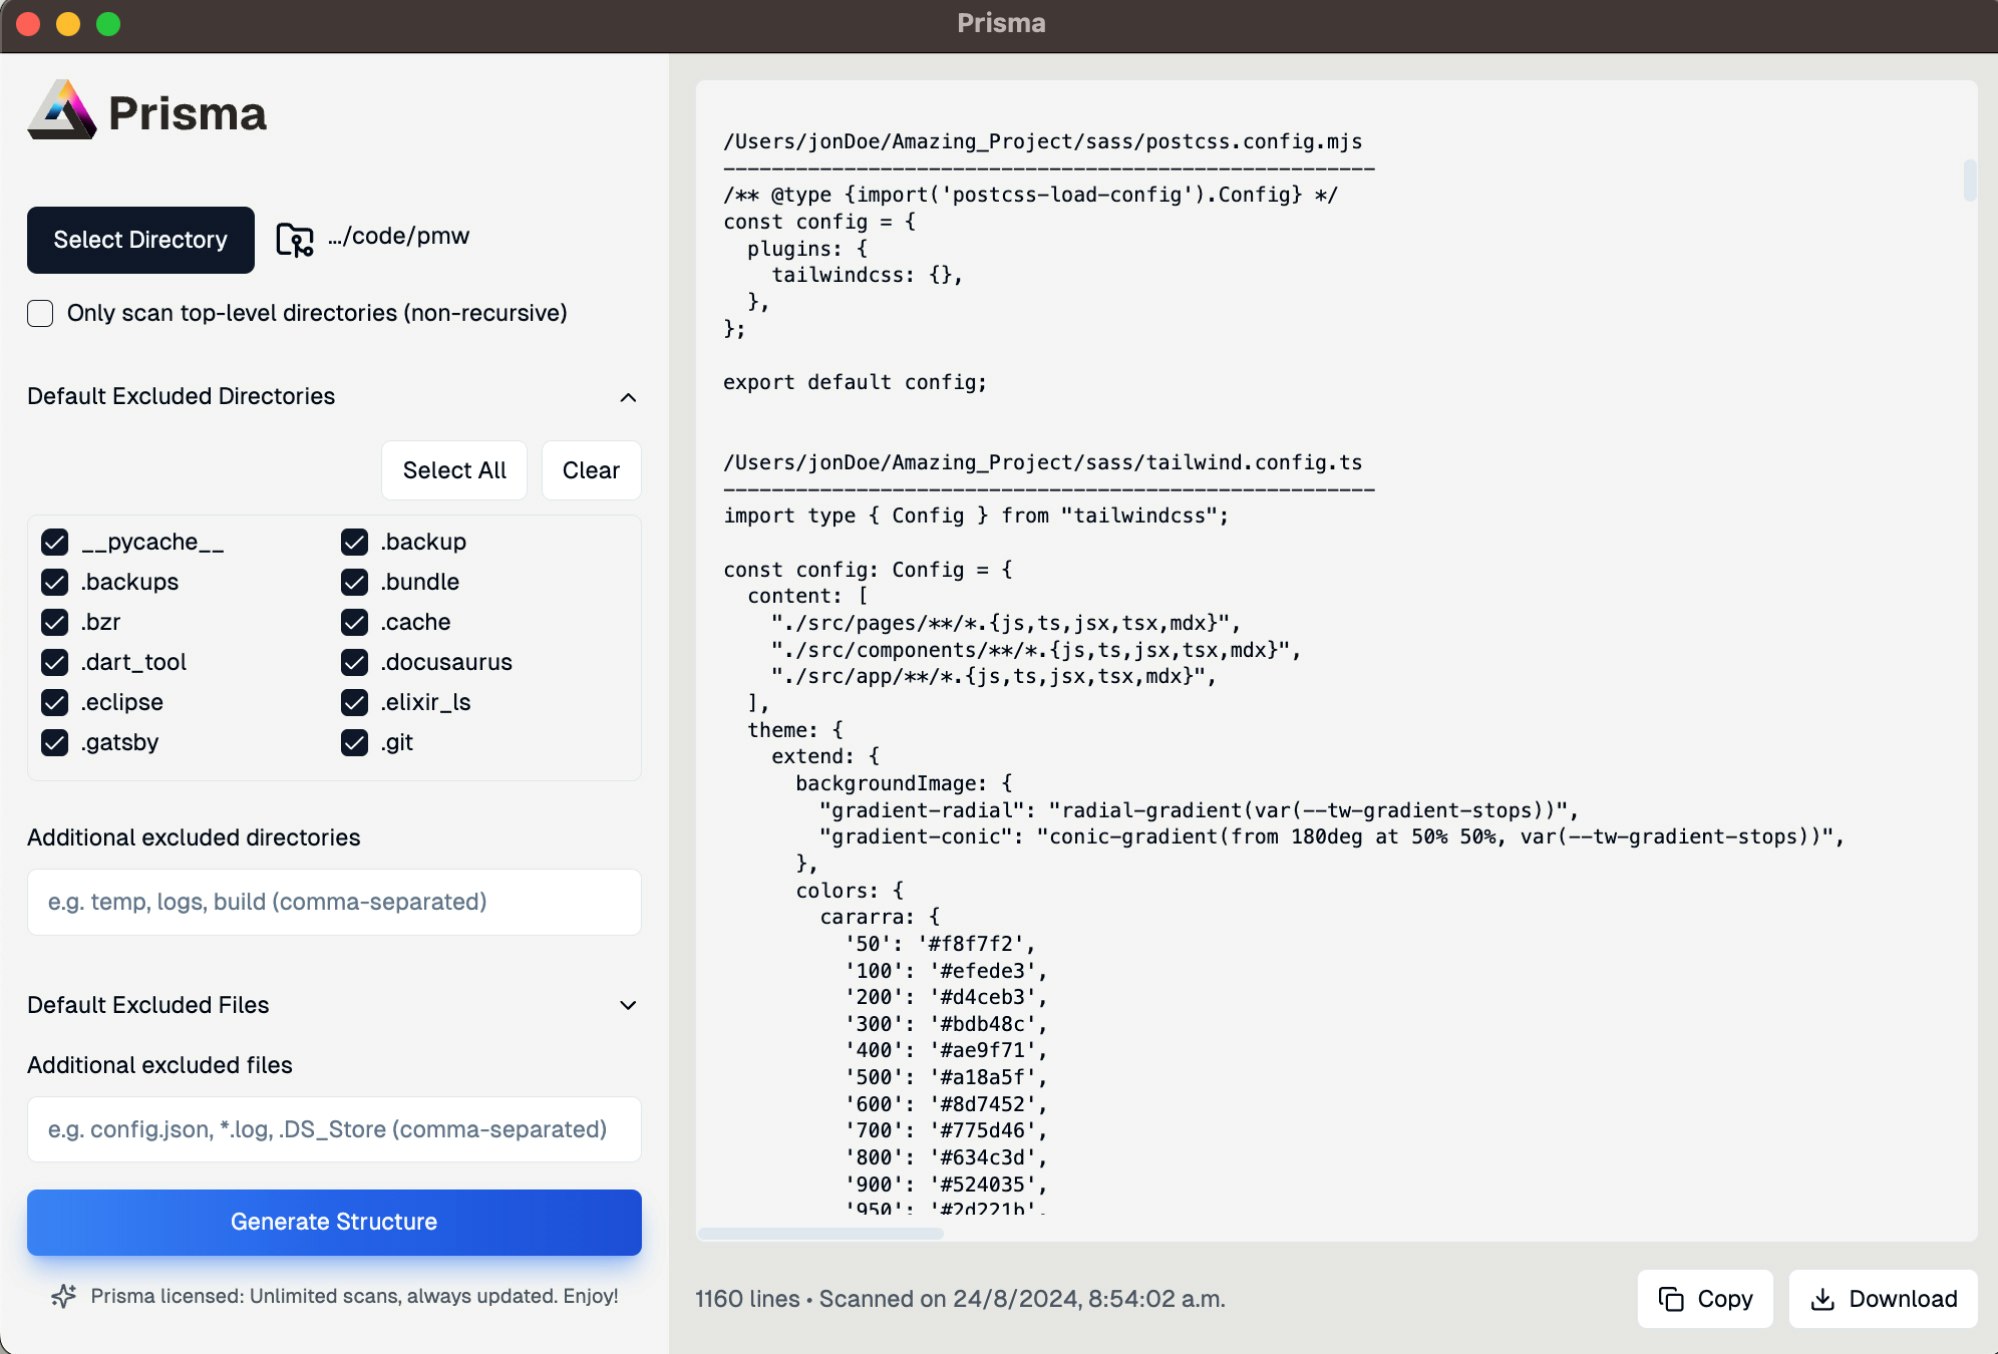Disable the .docusaurus exclusion checkbox

point(354,662)
